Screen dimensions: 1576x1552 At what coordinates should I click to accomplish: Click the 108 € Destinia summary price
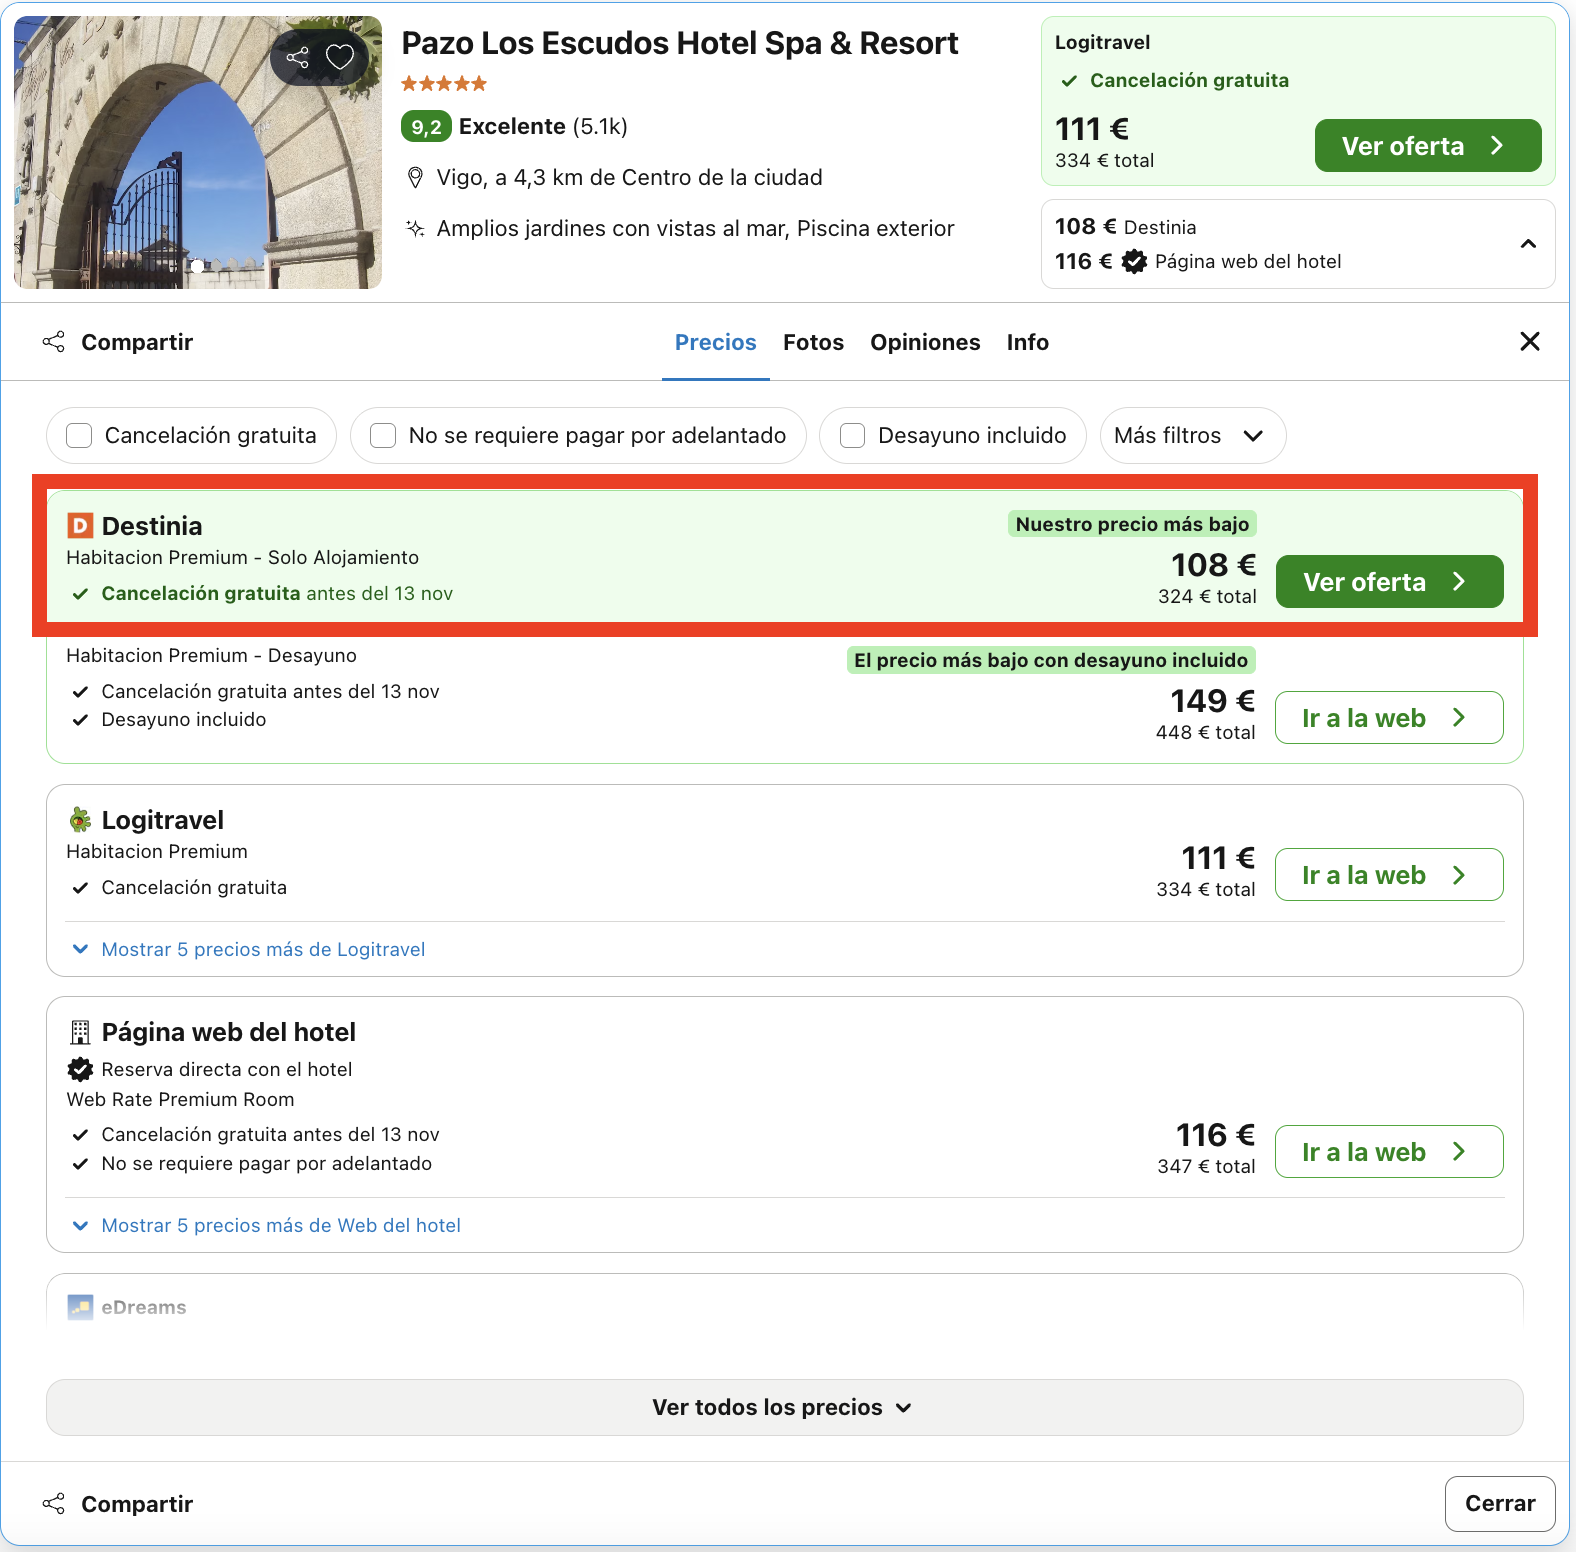(x=1126, y=227)
